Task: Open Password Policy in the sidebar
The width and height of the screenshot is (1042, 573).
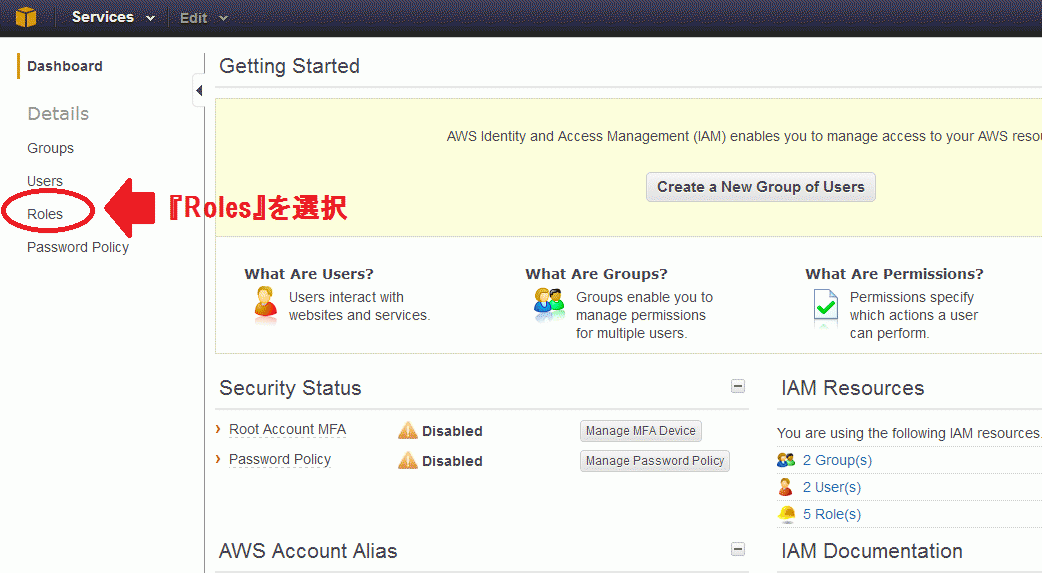Action: click(x=78, y=247)
